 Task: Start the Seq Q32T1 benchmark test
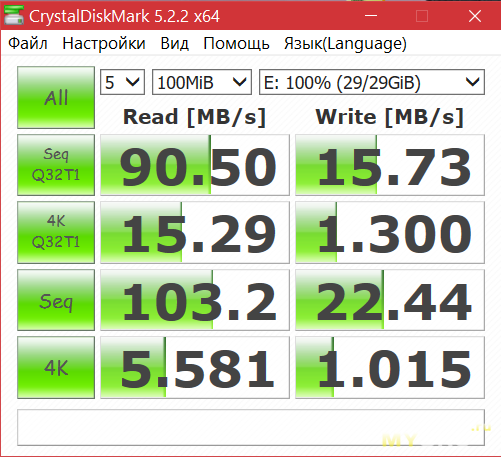click(x=56, y=165)
